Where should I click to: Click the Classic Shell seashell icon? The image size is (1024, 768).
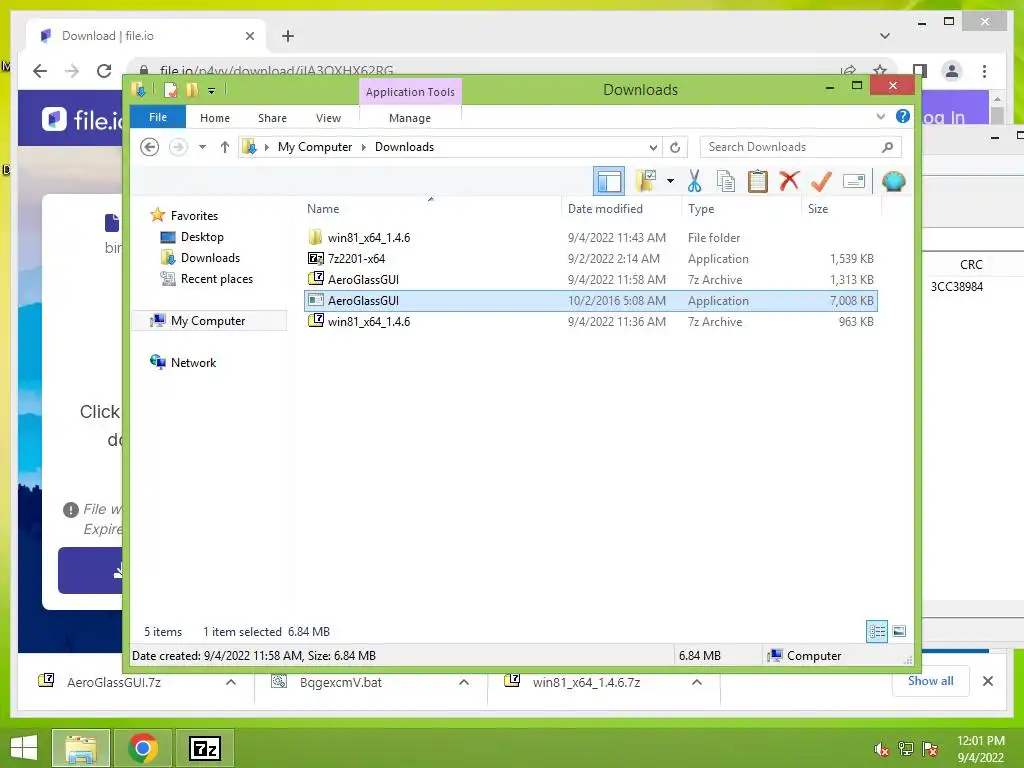(893, 181)
